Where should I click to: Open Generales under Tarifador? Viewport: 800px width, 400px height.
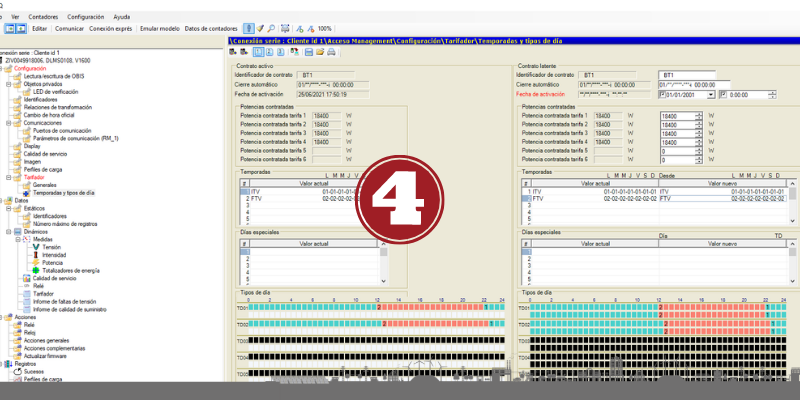45,185
